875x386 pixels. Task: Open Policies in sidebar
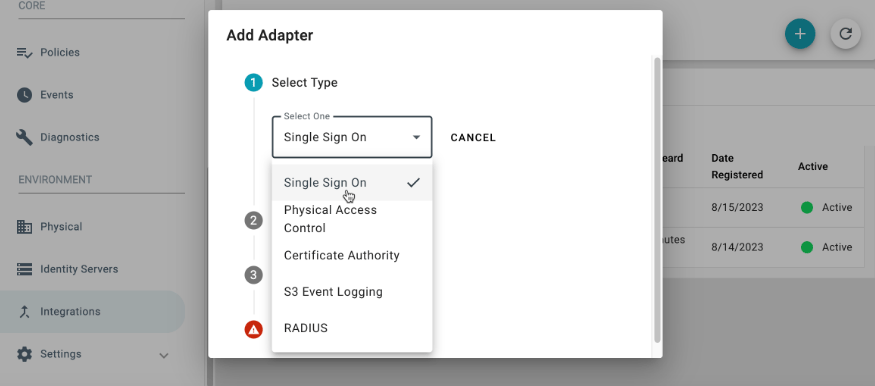[x=60, y=52]
